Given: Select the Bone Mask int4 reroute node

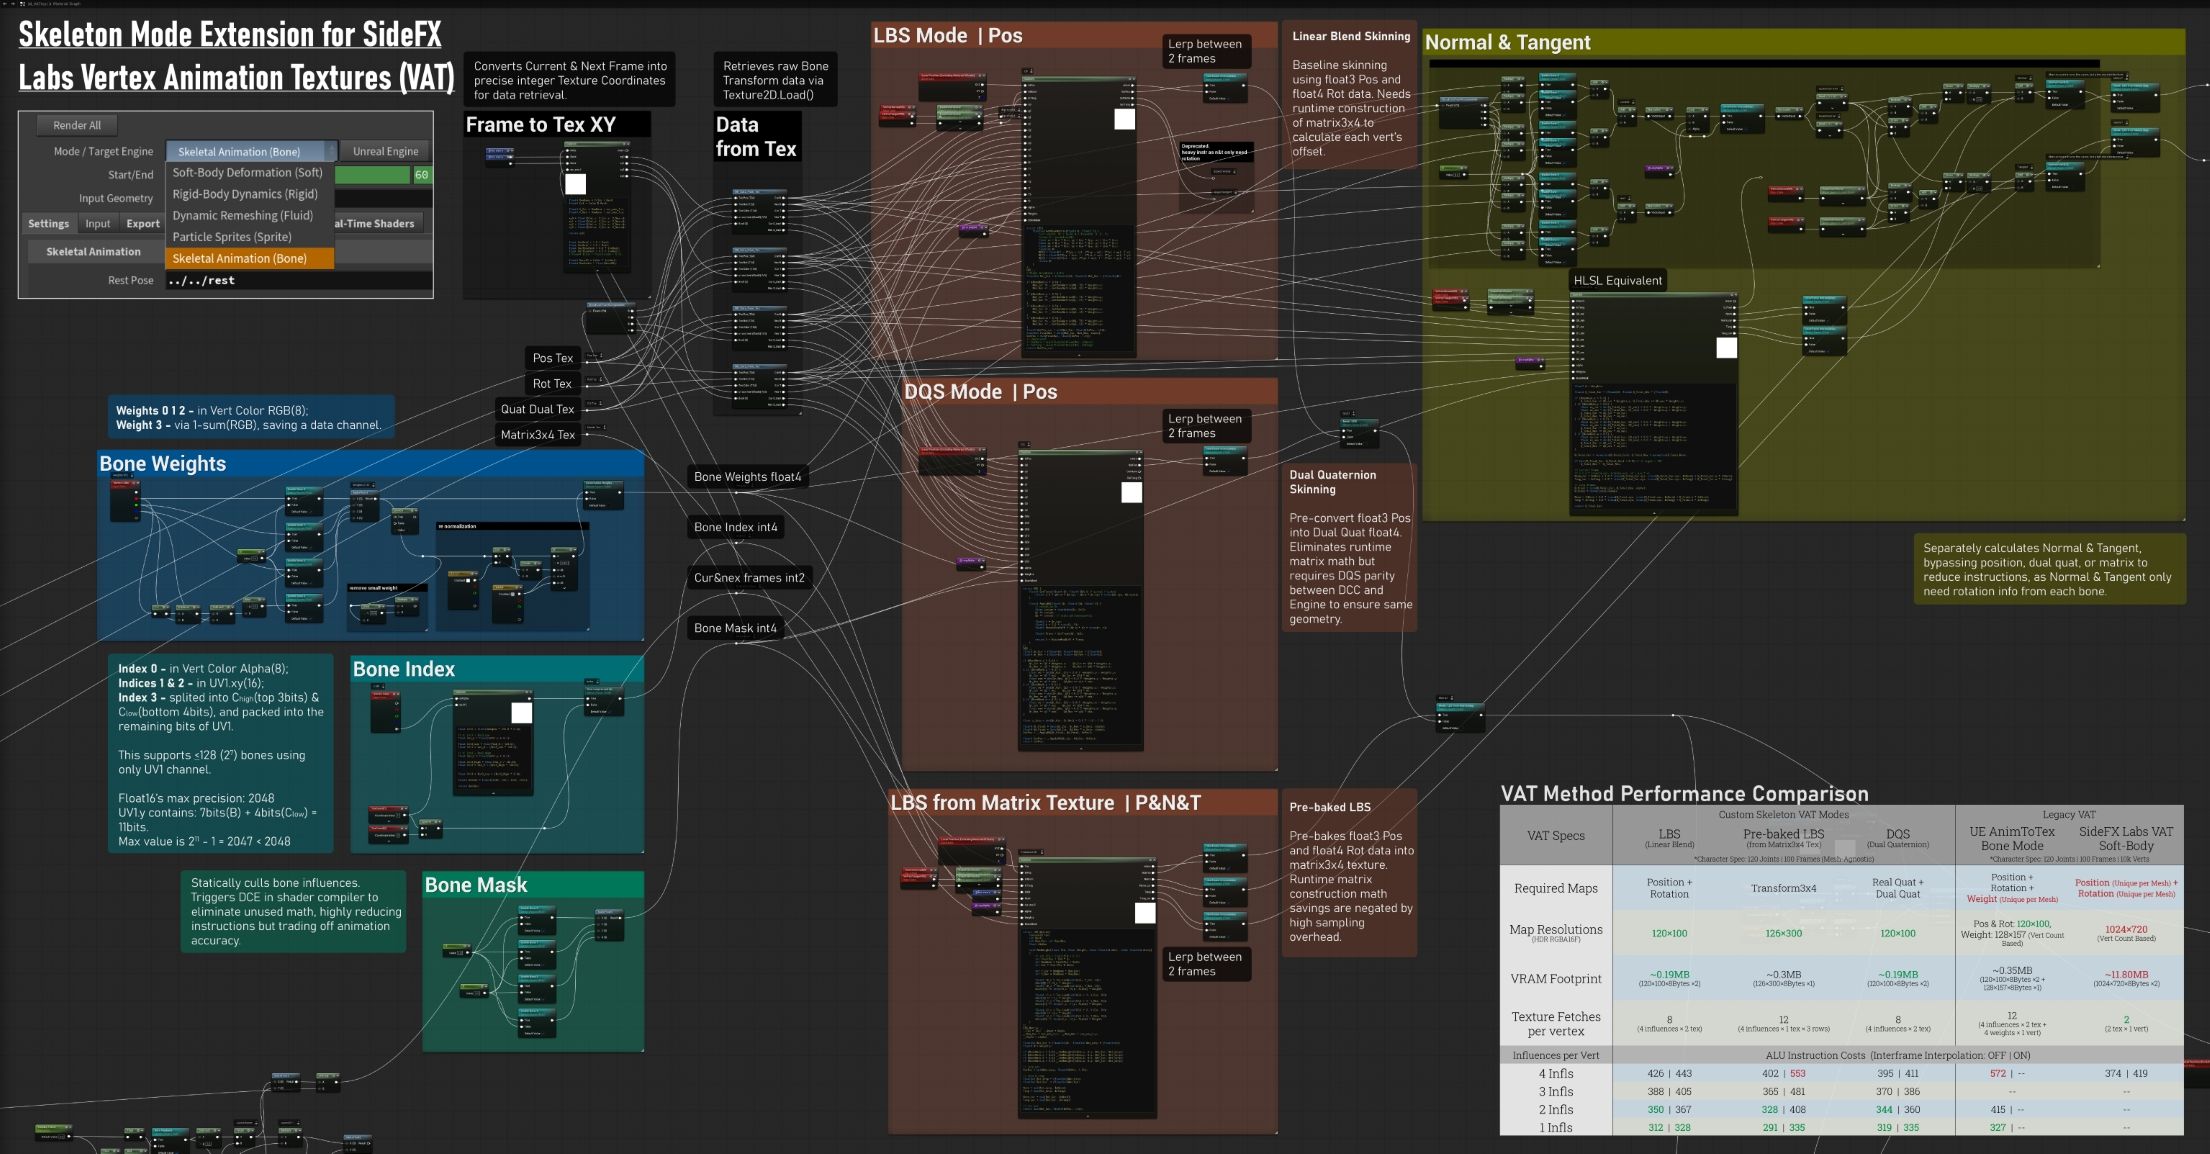Looking at the screenshot, I should coord(735,628).
